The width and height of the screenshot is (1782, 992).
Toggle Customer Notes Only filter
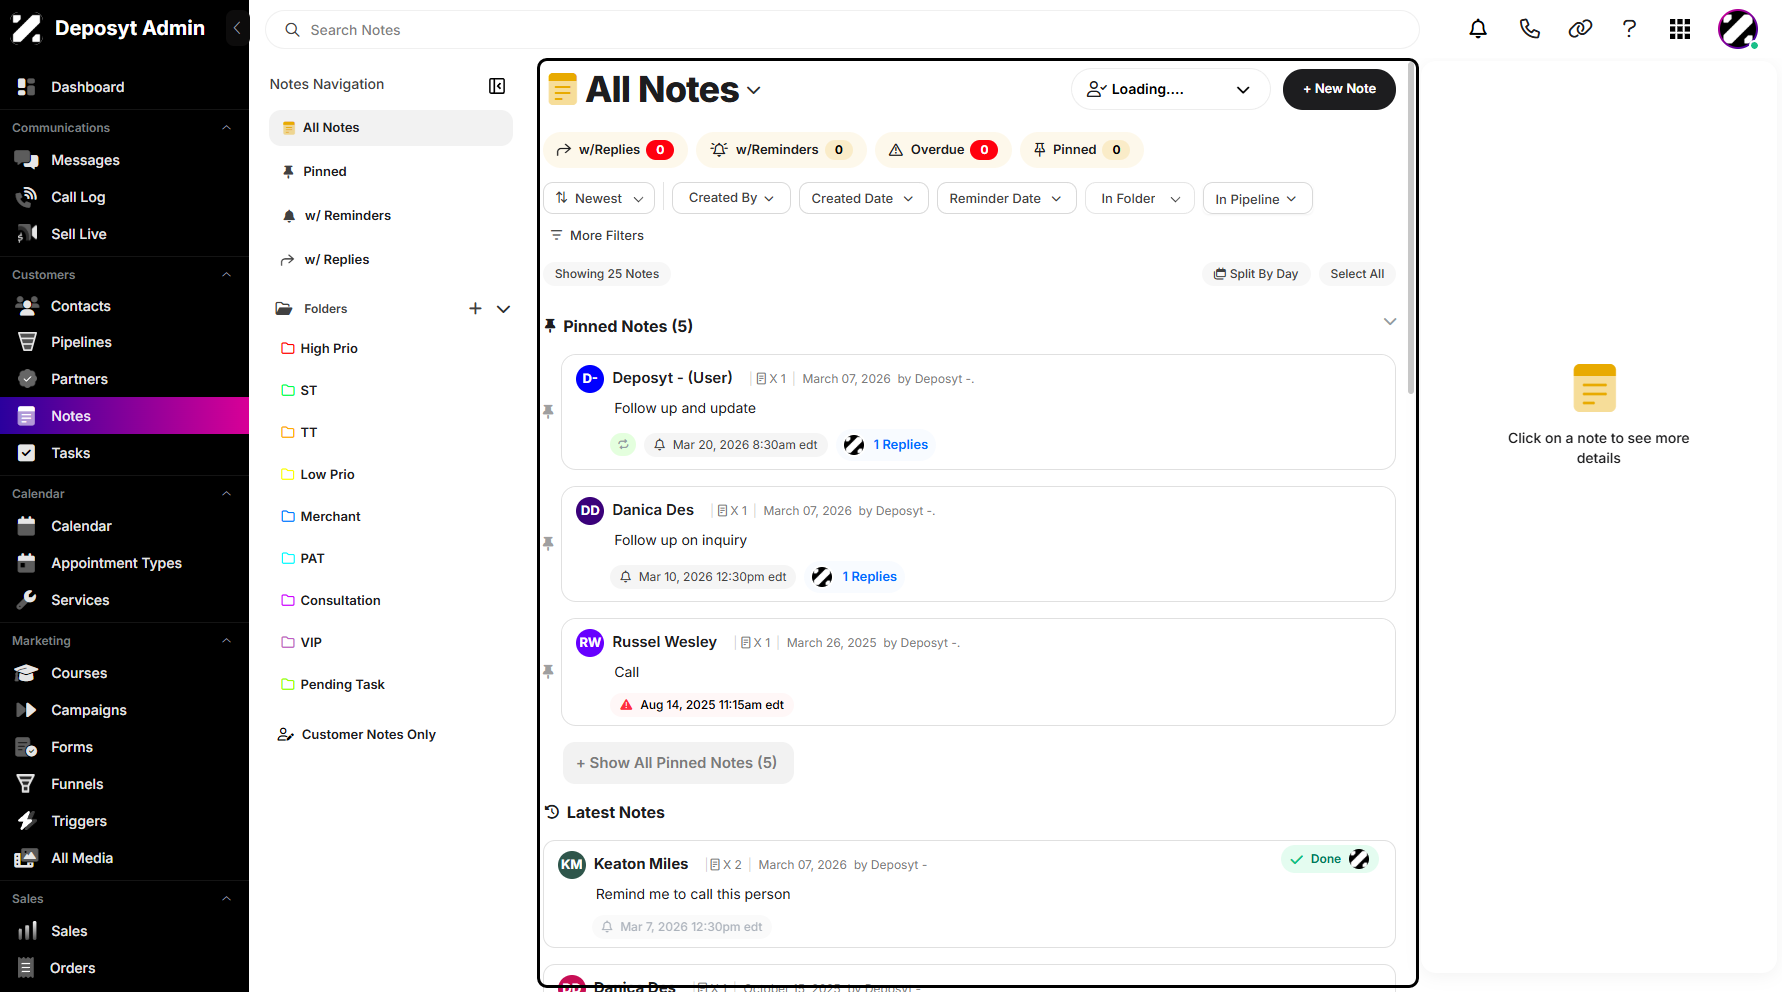[x=357, y=735]
